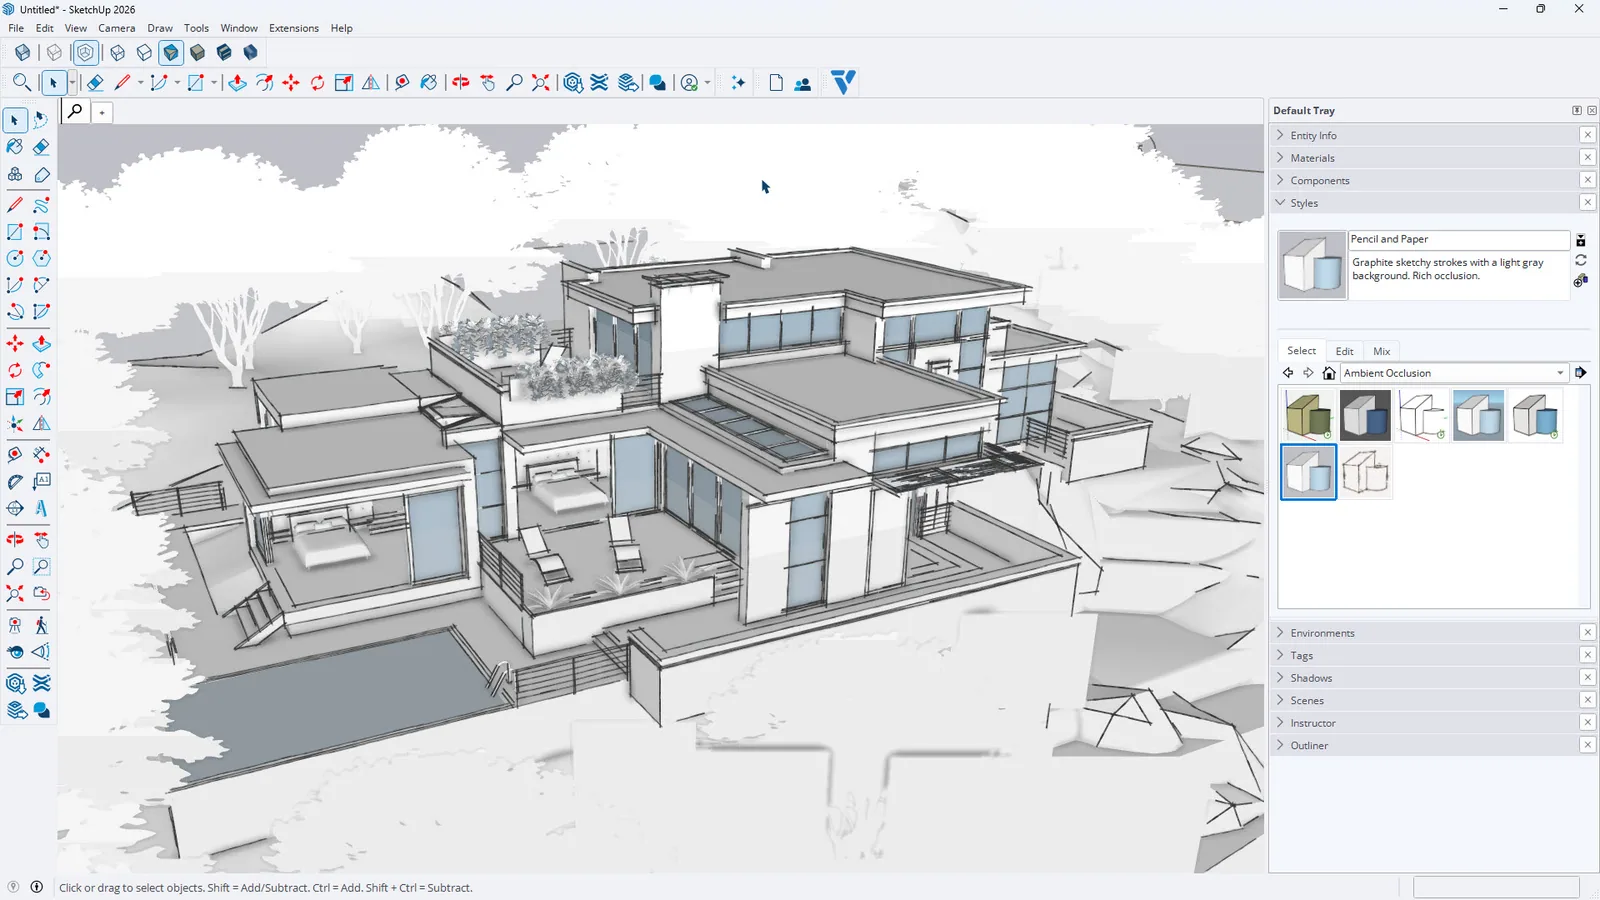The width and height of the screenshot is (1600, 900).
Task: Toggle Monochrome face style in Styles toolbar
Action: pos(224,52)
